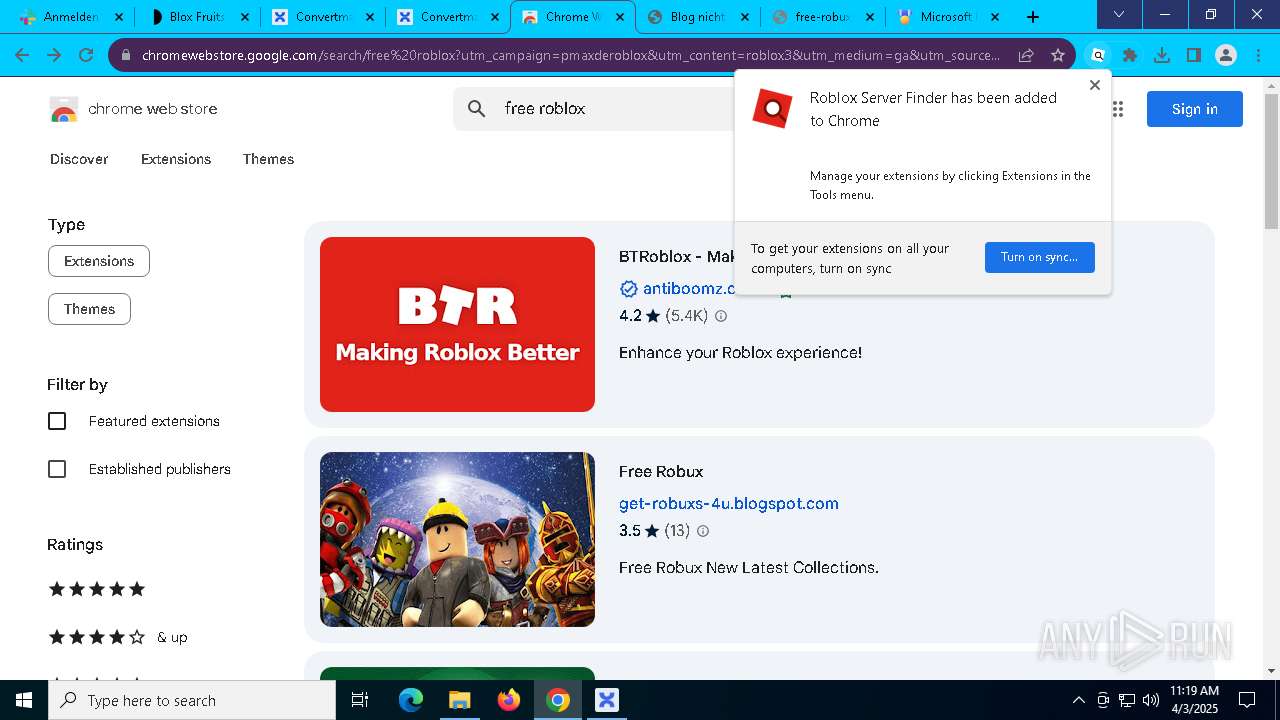Screen dimensions: 1280x720
Task: Click the Turn on sync button
Action: tap(1040, 257)
